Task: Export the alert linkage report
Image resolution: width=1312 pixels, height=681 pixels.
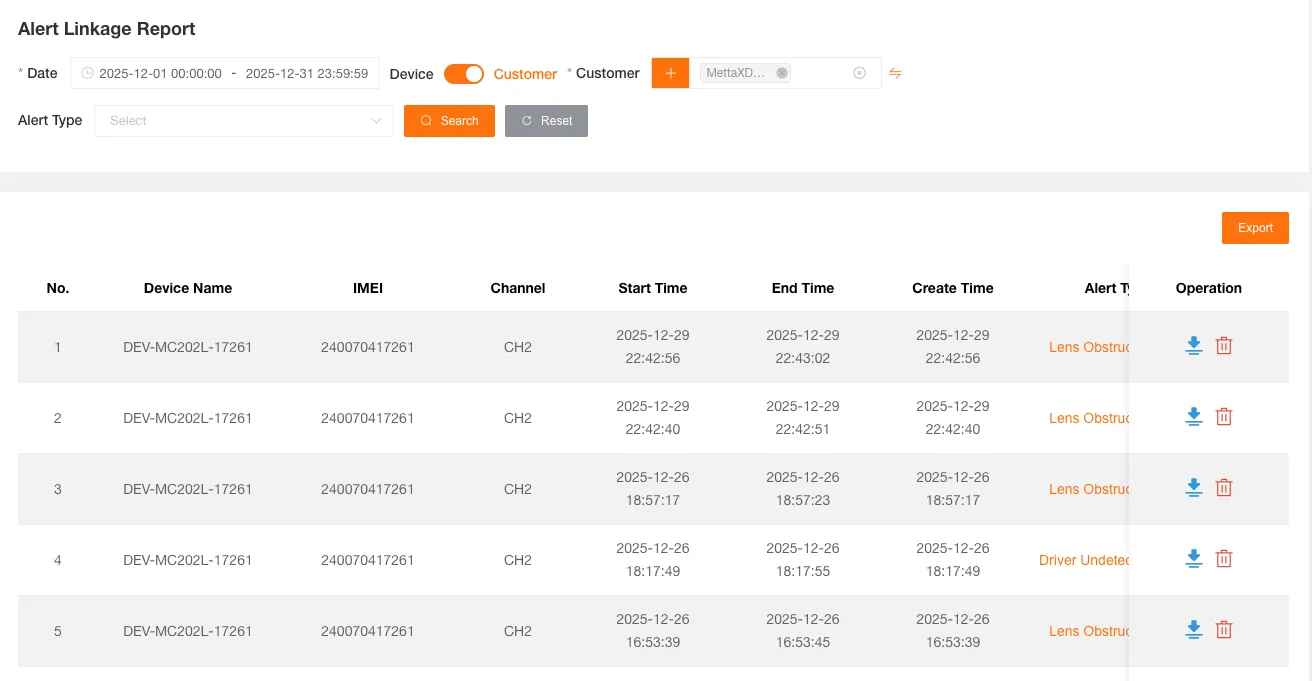Action: (1255, 228)
